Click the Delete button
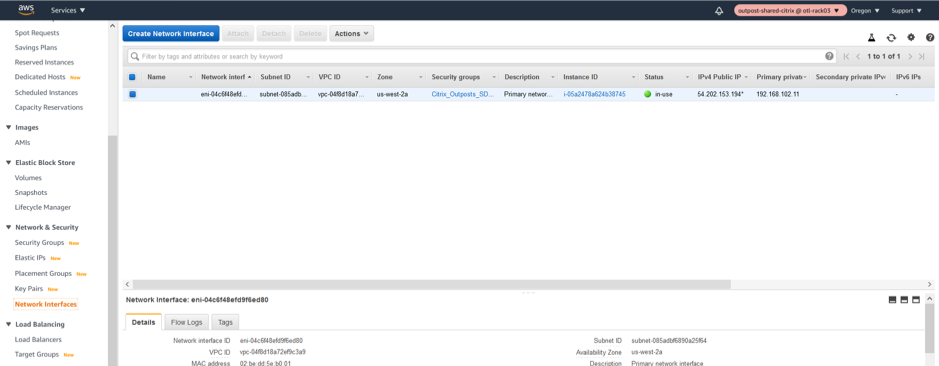The width and height of the screenshot is (939, 366). [x=310, y=34]
